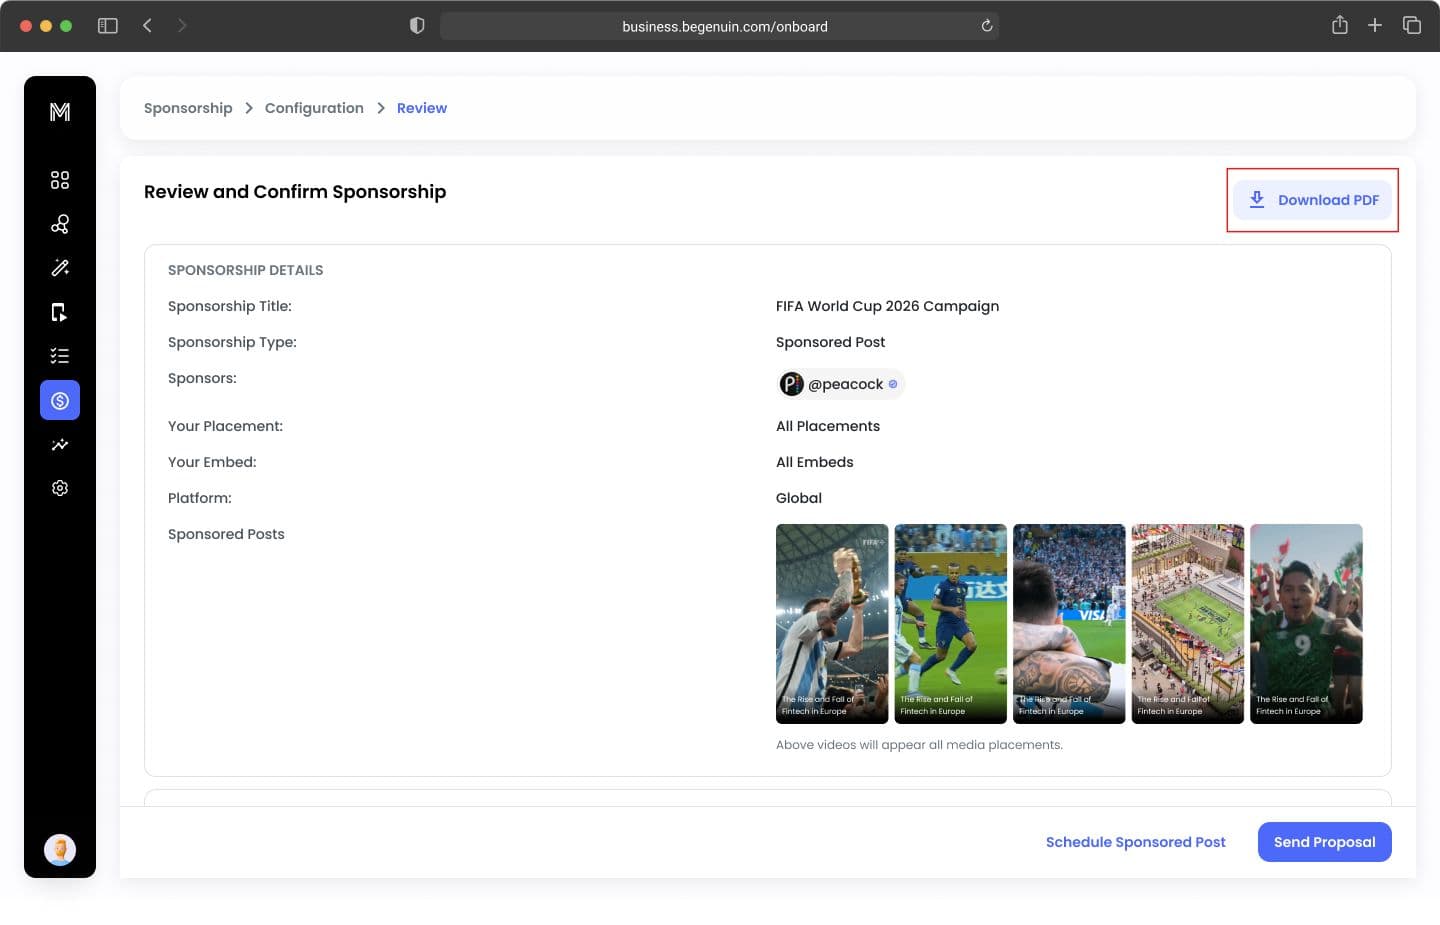The height and width of the screenshot is (925, 1440).
Task: Click the Download PDF button
Action: tap(1312, 200)
